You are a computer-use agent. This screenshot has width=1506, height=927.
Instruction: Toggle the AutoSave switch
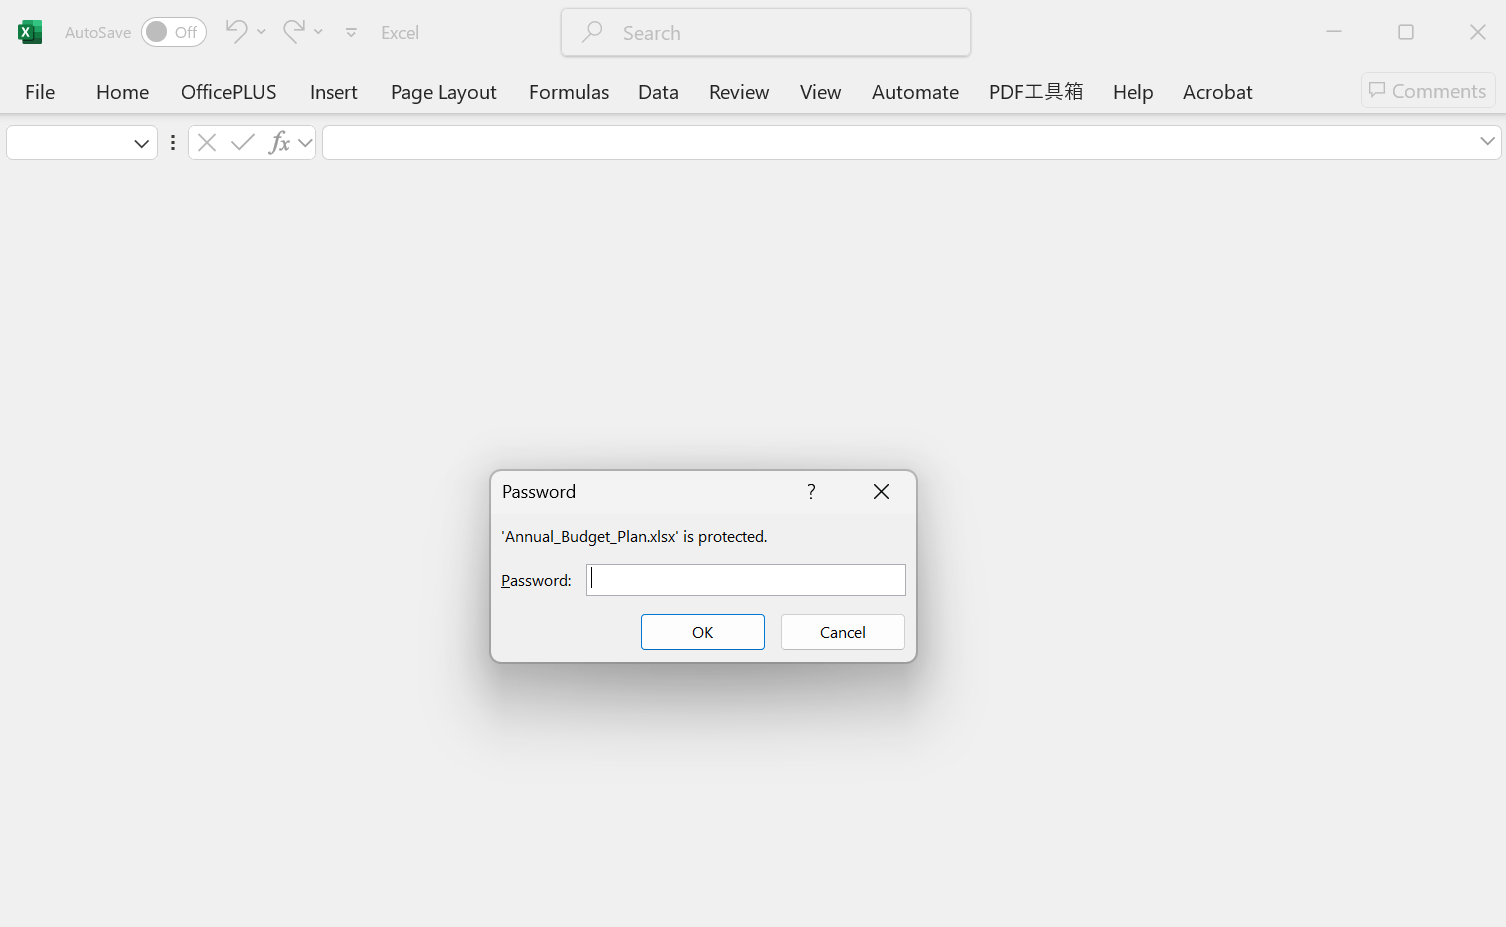point(172,32)
